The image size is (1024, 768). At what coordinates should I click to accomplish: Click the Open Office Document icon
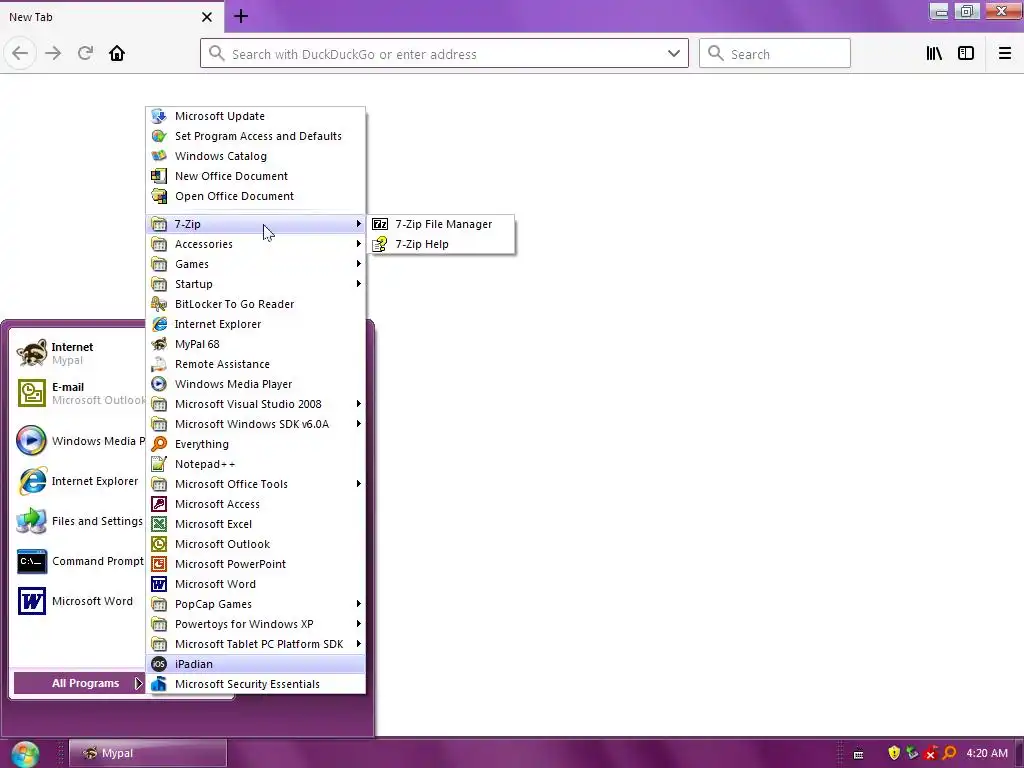tap(159, 196)
